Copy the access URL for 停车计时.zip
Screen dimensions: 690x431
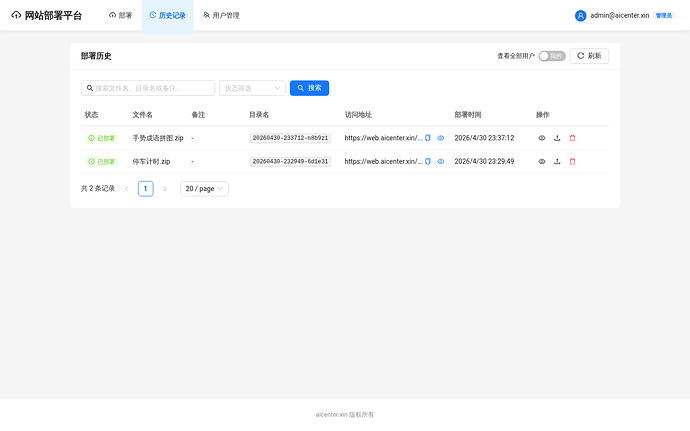point(427,162)
